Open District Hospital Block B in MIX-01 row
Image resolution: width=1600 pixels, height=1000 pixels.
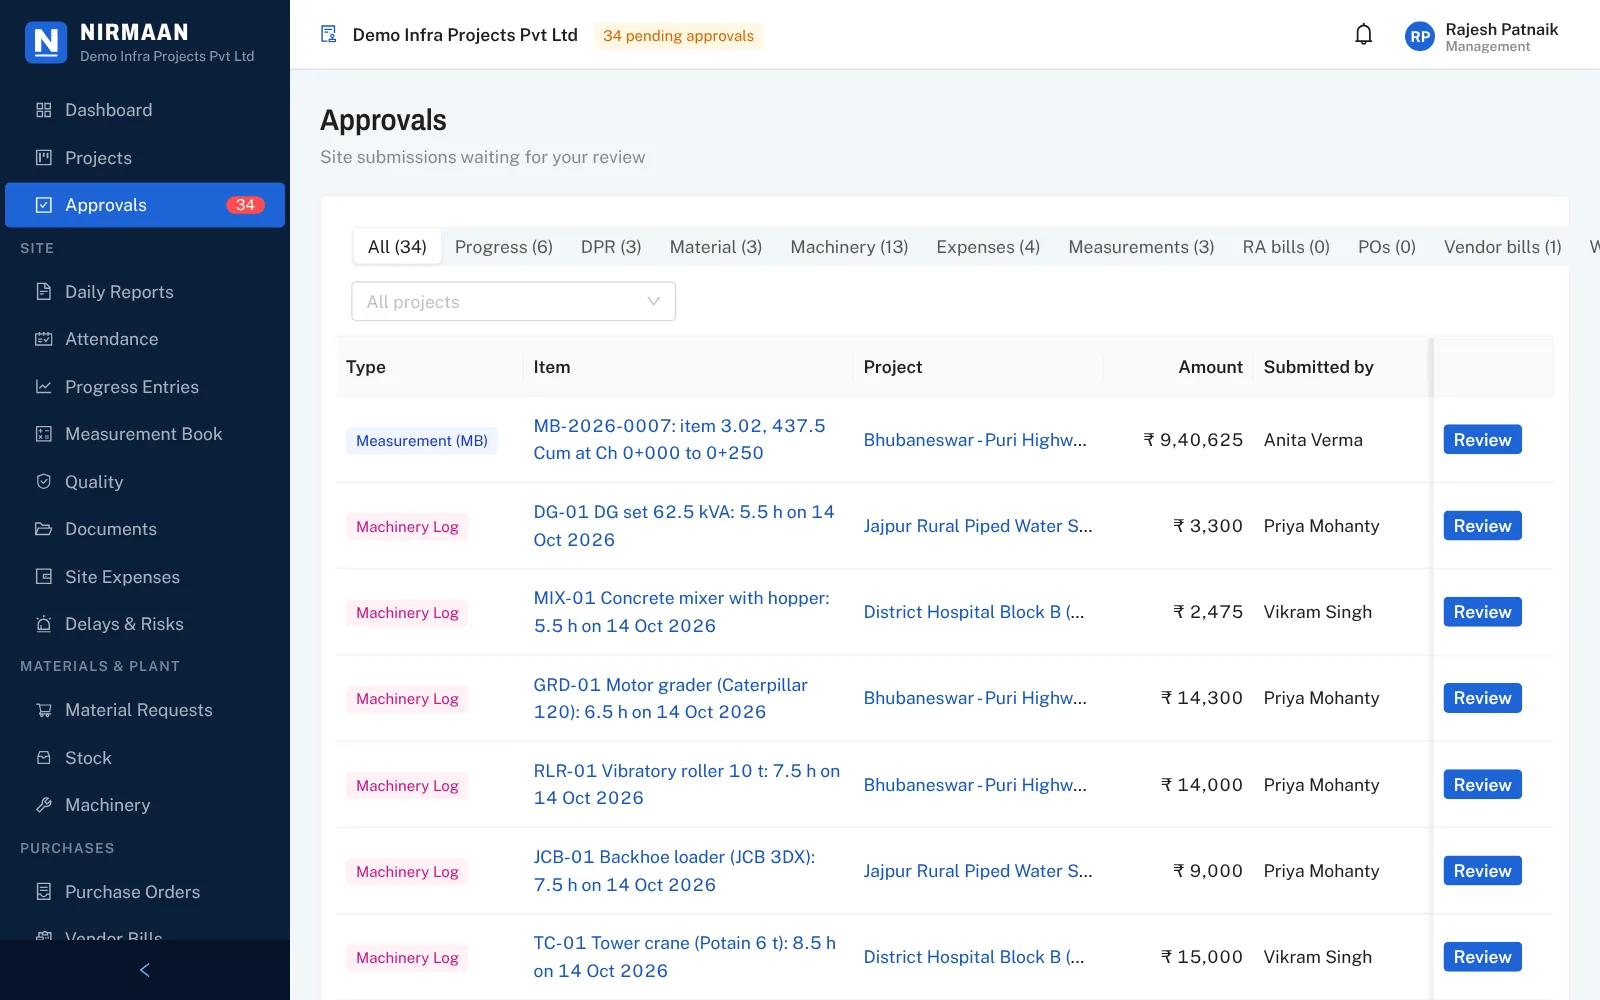[974, 612]
